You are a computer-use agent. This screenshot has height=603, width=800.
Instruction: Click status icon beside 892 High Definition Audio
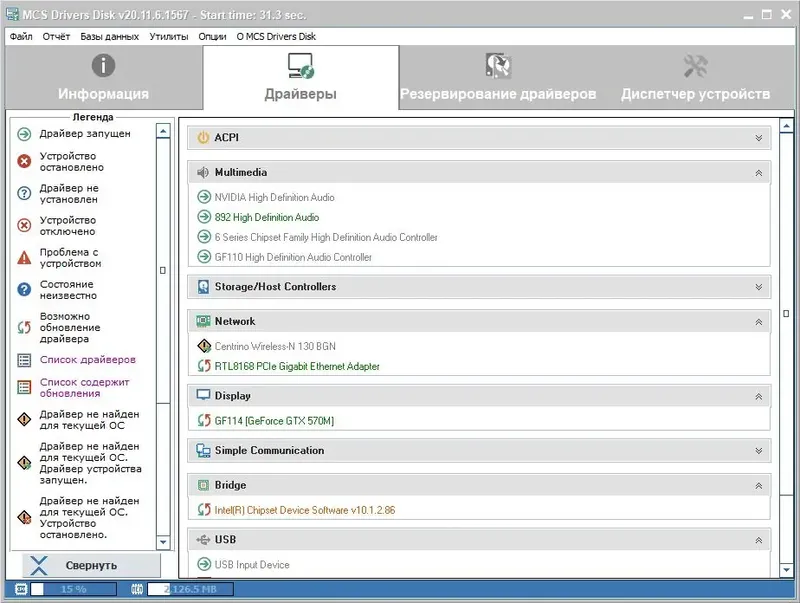click(x=204, y=217)
